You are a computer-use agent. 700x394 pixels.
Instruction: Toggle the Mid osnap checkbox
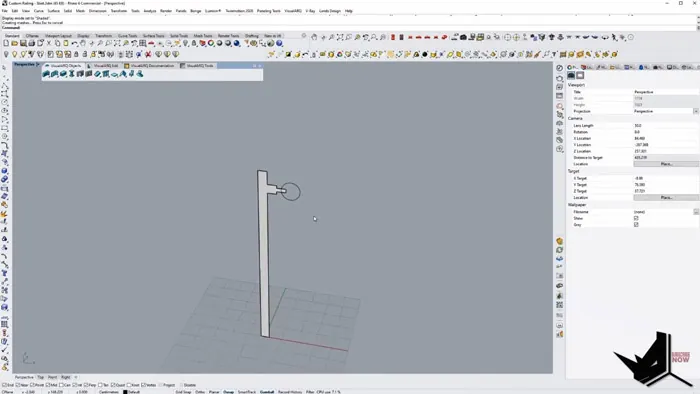[x=48, y=385]
